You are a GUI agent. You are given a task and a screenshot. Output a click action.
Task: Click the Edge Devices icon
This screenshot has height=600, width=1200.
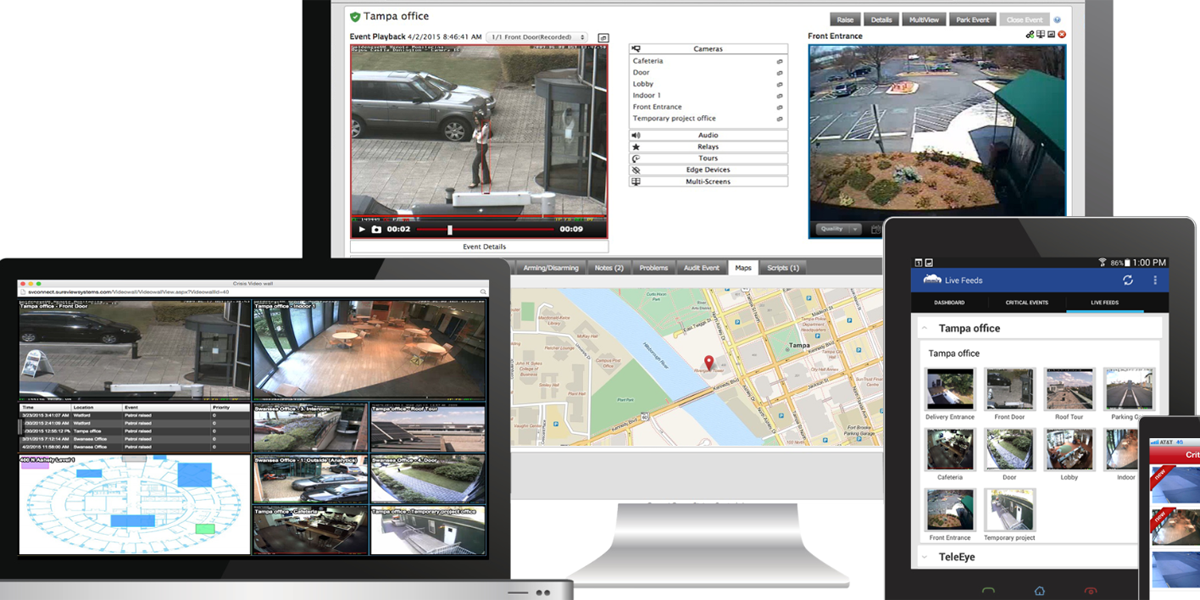coord(636,170)
